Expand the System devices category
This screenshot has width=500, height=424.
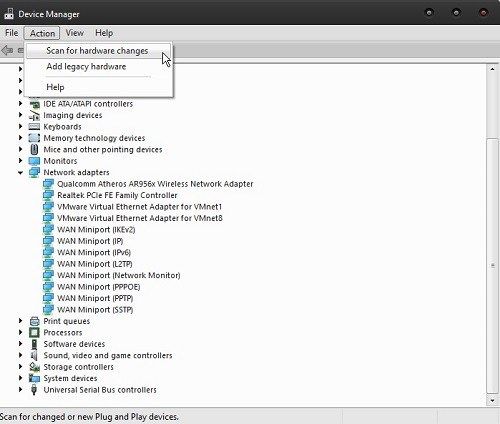20,378
